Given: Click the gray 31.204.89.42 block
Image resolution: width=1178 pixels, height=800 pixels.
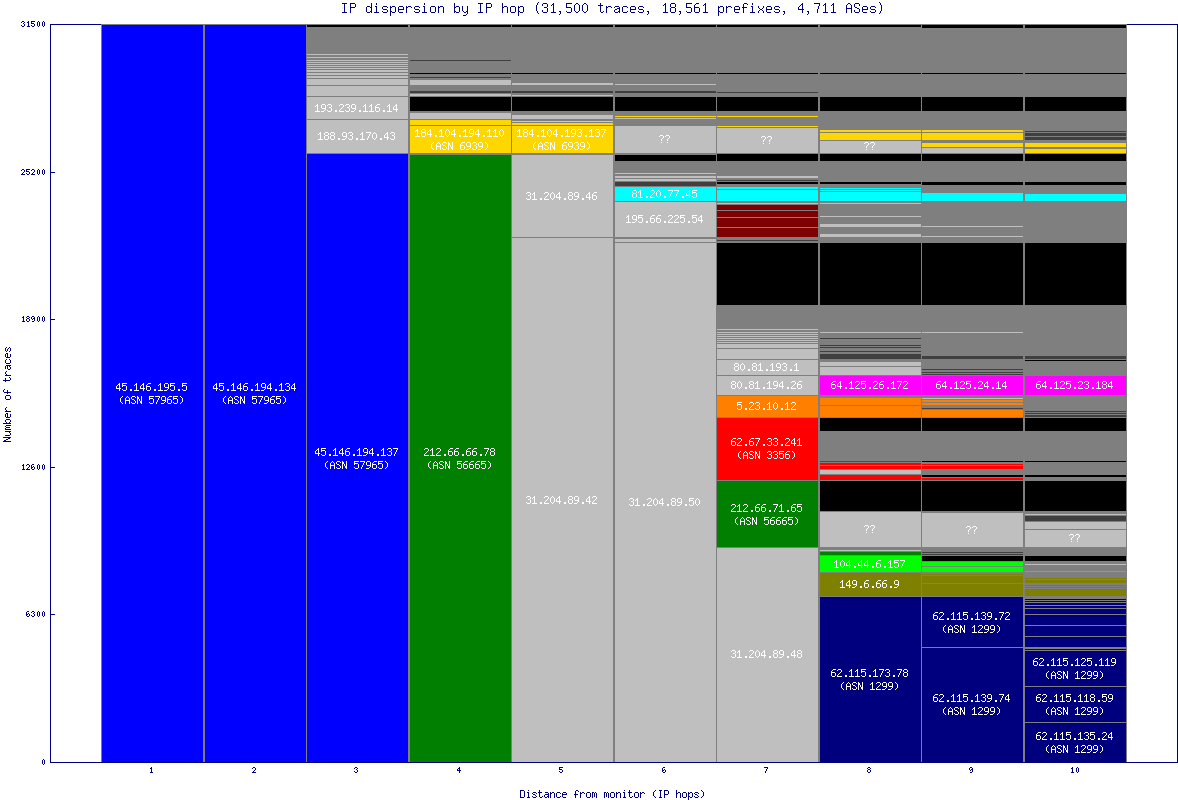Looking at the screenshot, I should (562, 499).
